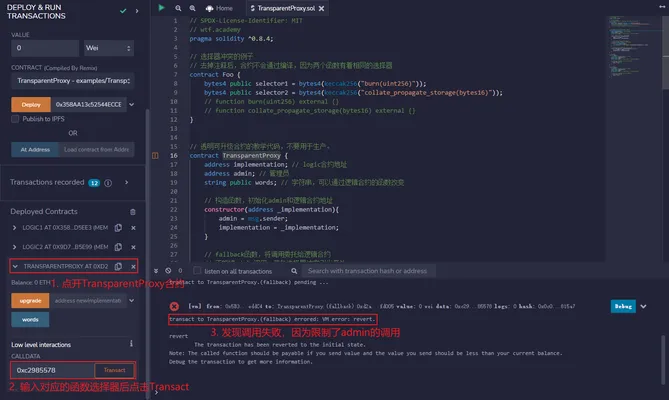Toggle the Publish to IPFS checkbox
The image size is (669, 400).
click(x=15, y=119)
